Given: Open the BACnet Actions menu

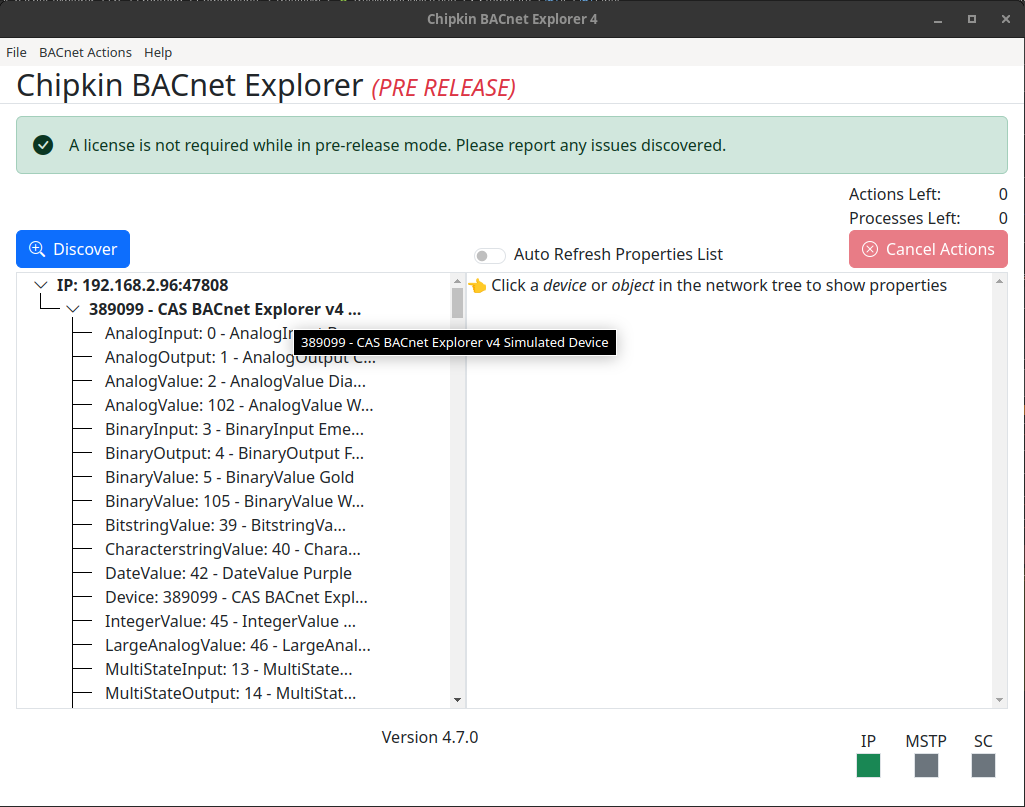Looking at the screenshot, I should click(85, 52).
